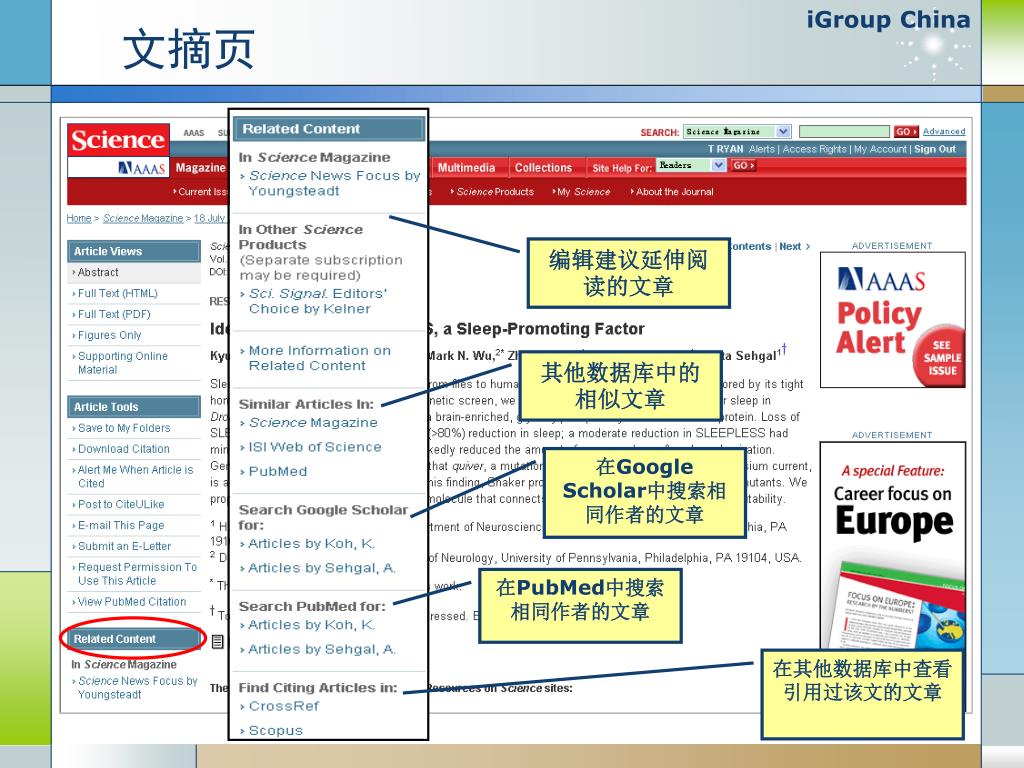Open Figures Only view
The height and width of the screenshot is (768, 1024).
pyautogui.click(x=109, y=335)
